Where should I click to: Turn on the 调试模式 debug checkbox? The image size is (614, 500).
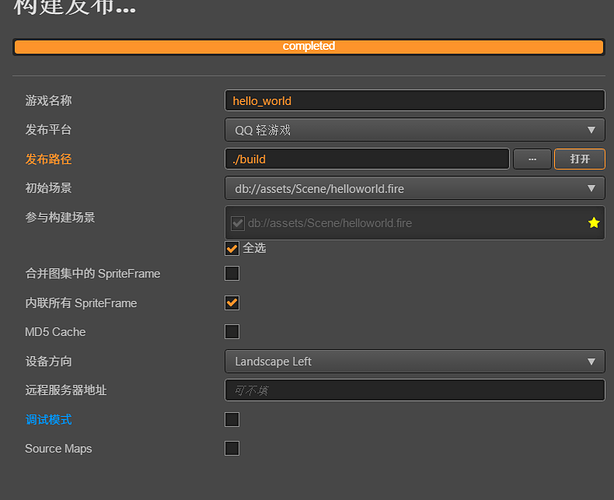point(232,419)
